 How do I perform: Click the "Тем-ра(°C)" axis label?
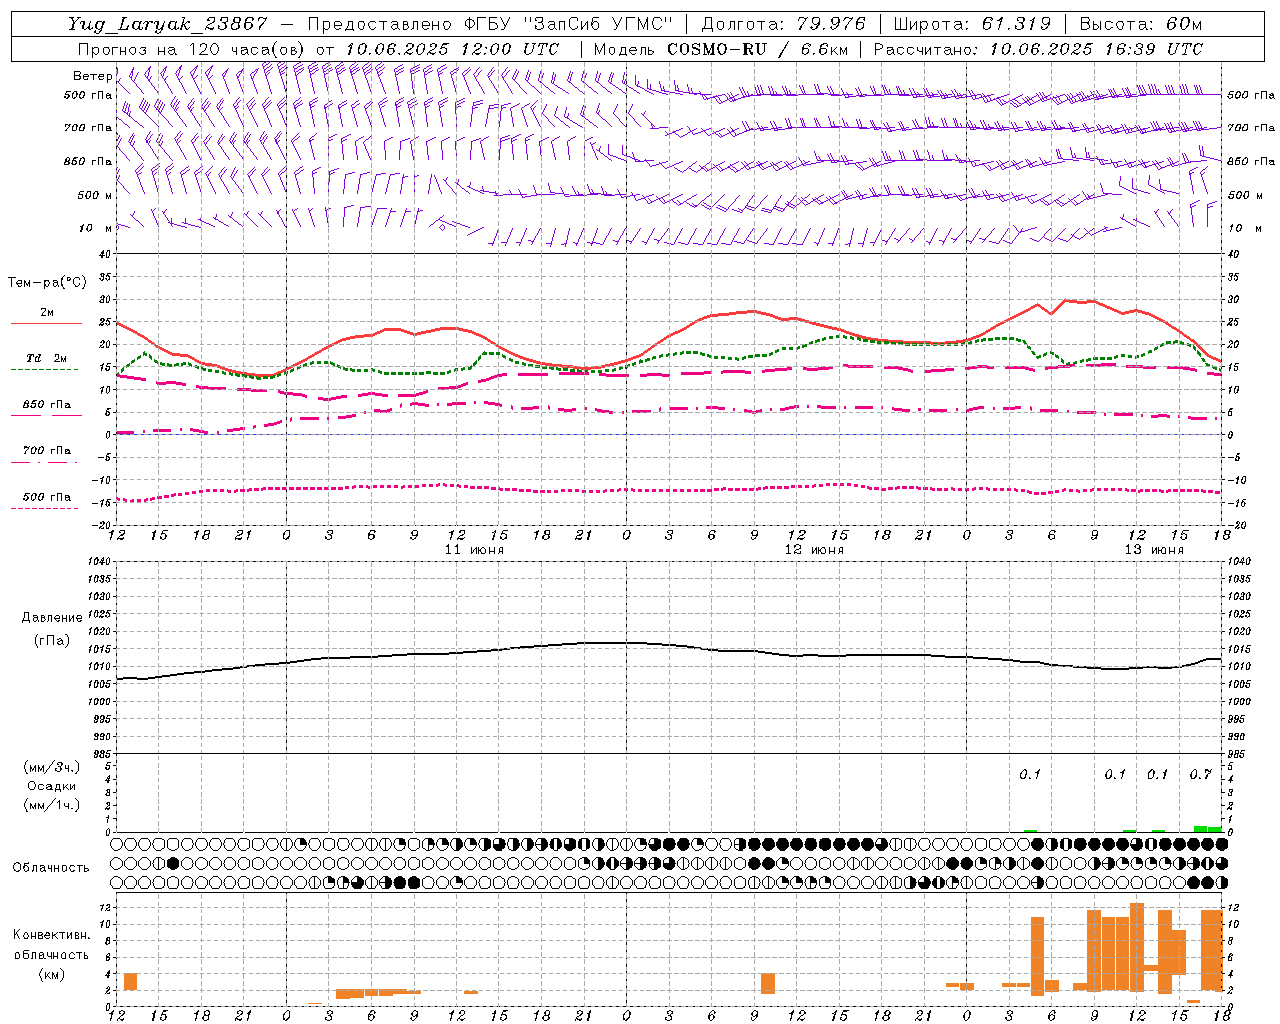(47, 283)
